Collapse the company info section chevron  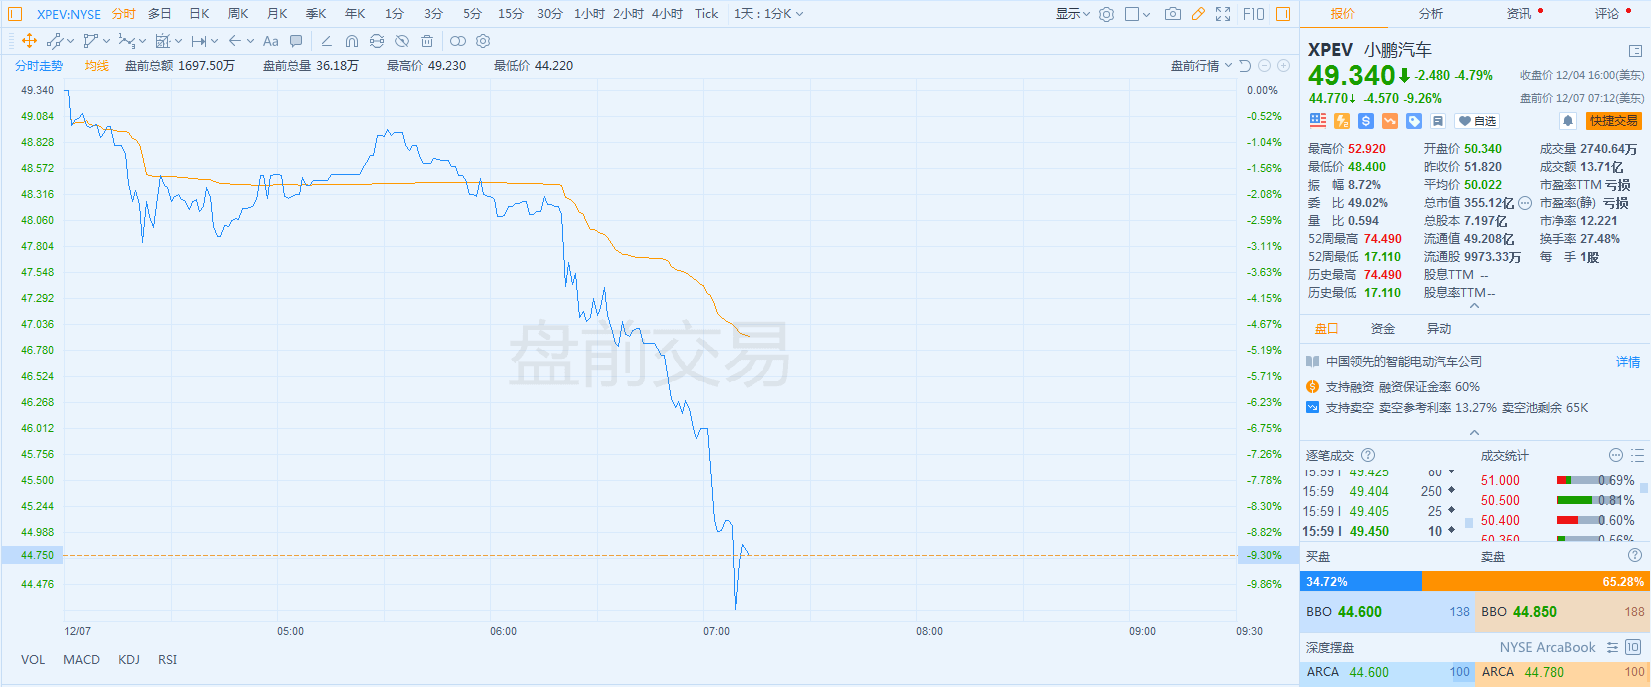pyautogui.click(x=1474, y=432)
